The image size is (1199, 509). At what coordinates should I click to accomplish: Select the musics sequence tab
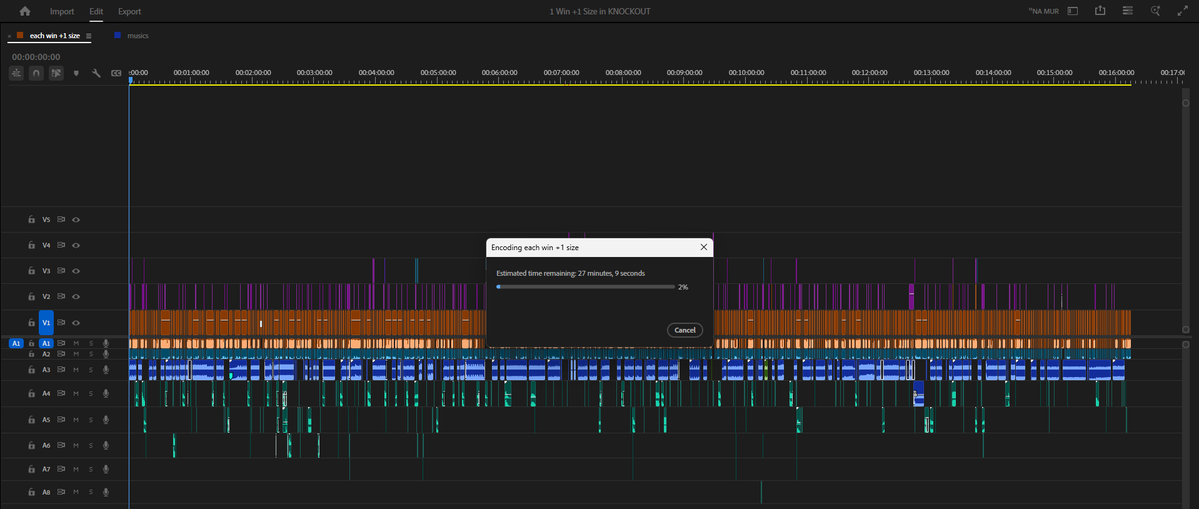point(138,36)
